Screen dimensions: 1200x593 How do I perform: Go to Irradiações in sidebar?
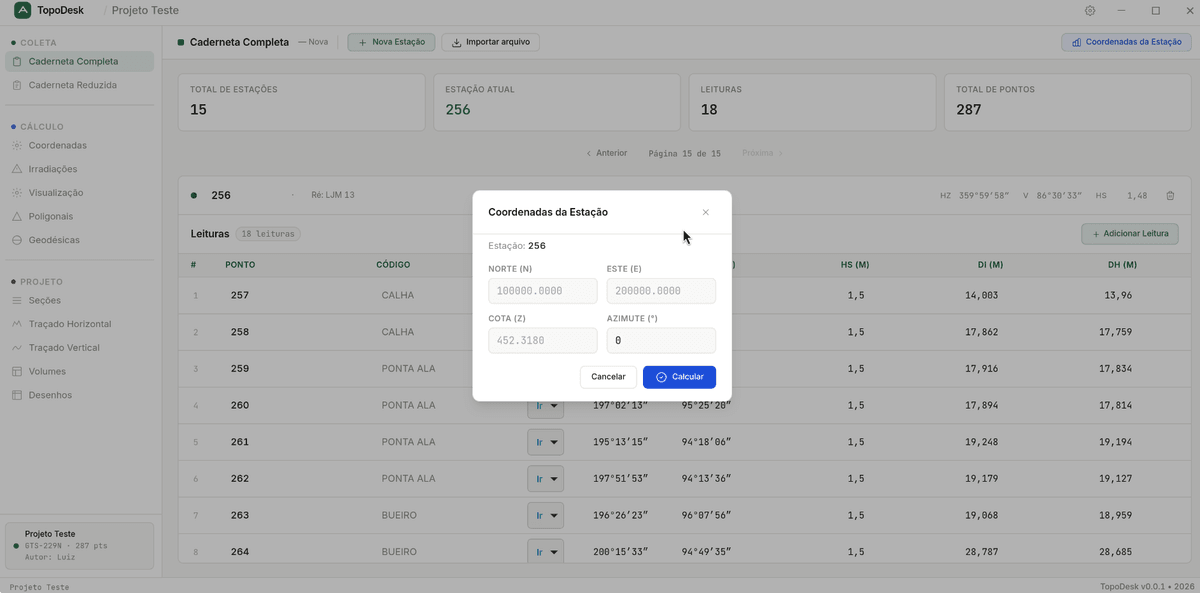pos(79,169)
